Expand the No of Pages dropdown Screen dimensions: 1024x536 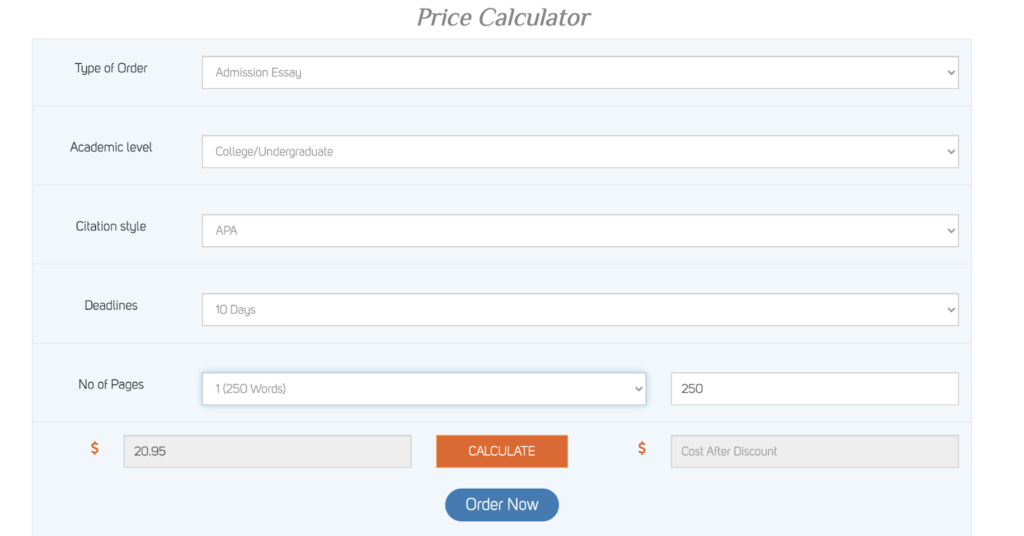point(424,388)
